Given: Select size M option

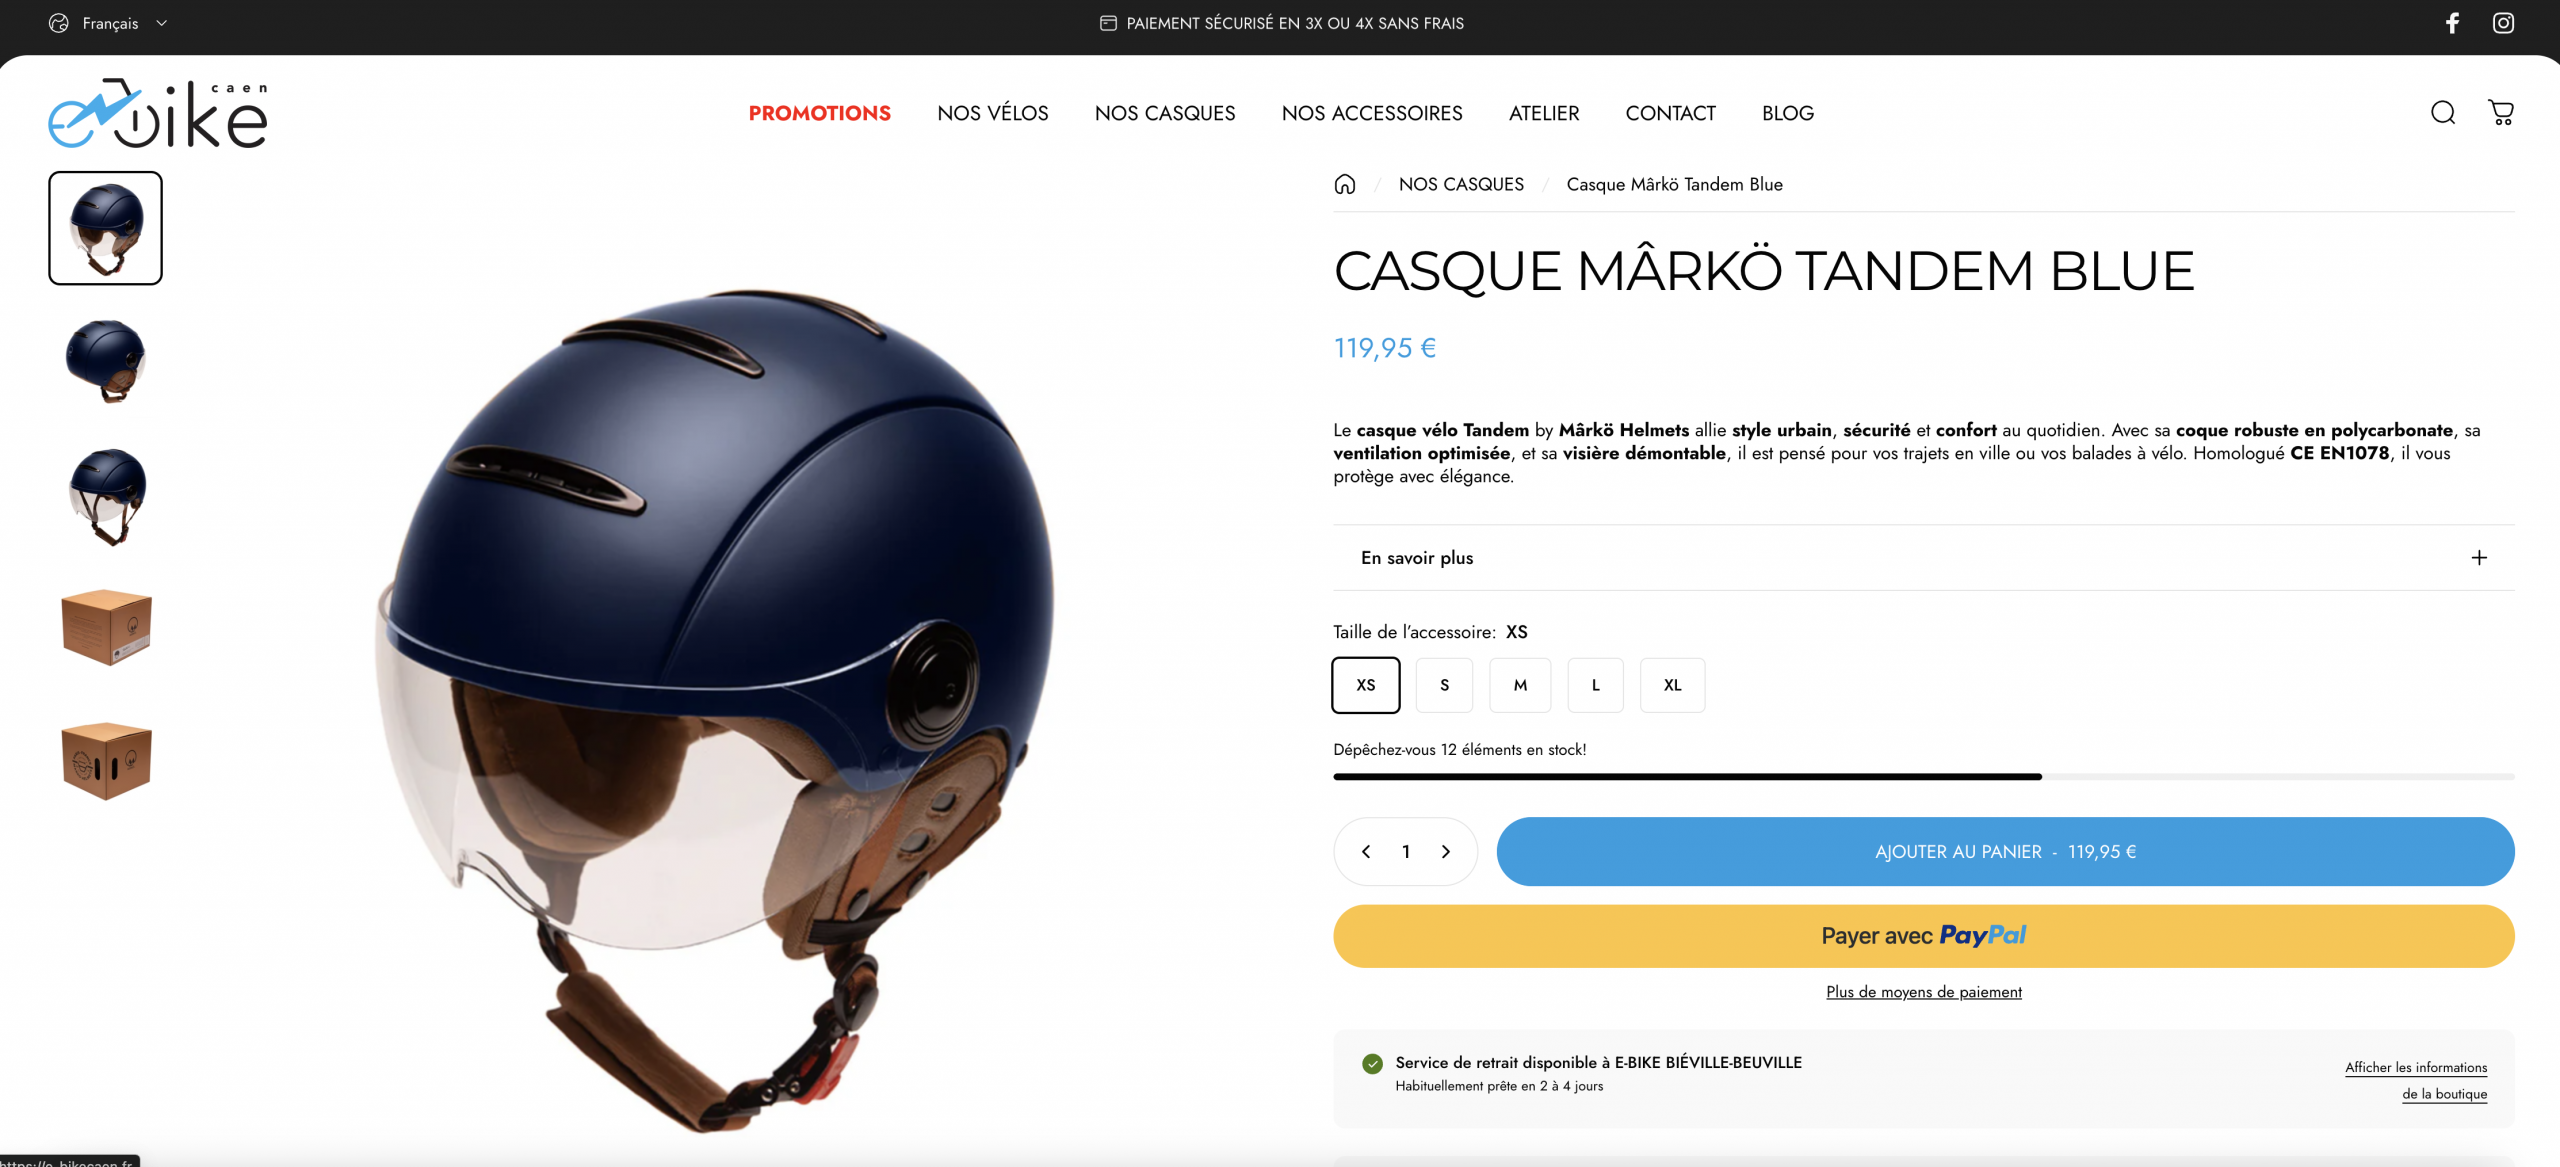Looking at the screenshot, I should (x=1520, y=685).
